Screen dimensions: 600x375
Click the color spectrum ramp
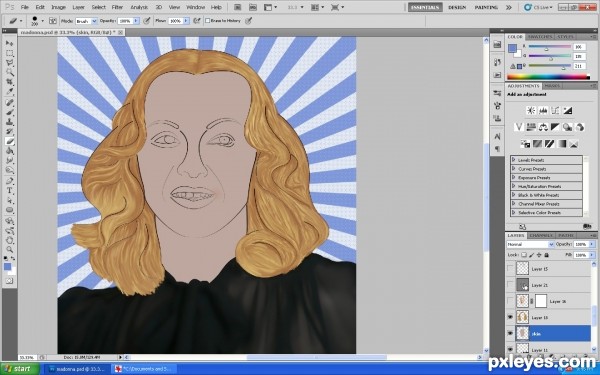click(548, 77)
